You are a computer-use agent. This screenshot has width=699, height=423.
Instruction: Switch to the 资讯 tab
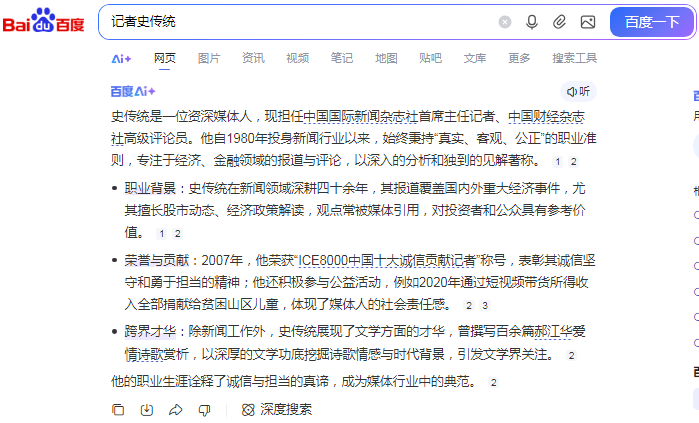[253, 58]
